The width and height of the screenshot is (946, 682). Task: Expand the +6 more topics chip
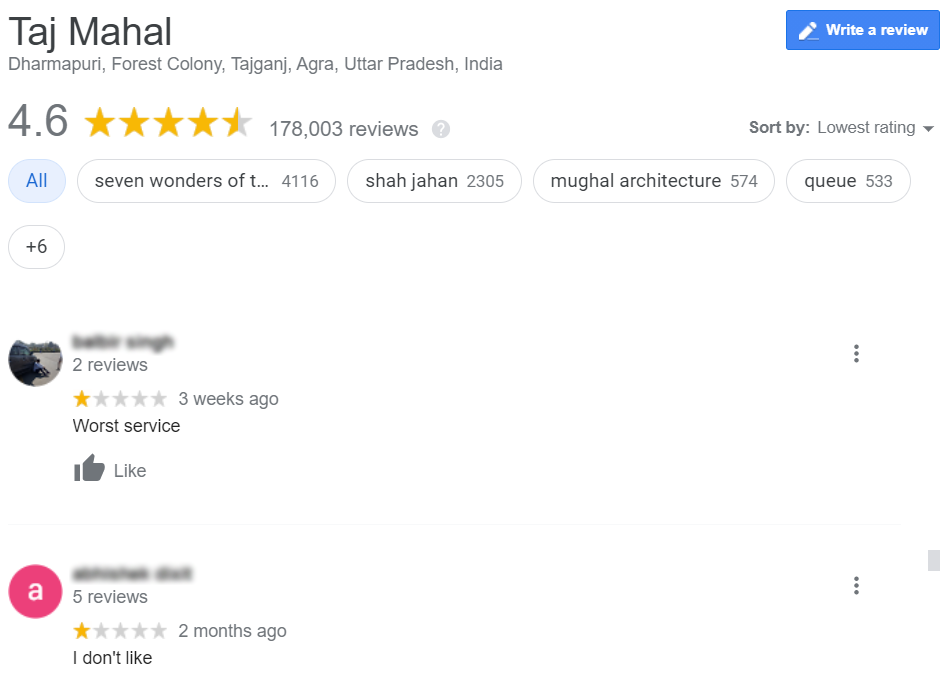36,247
